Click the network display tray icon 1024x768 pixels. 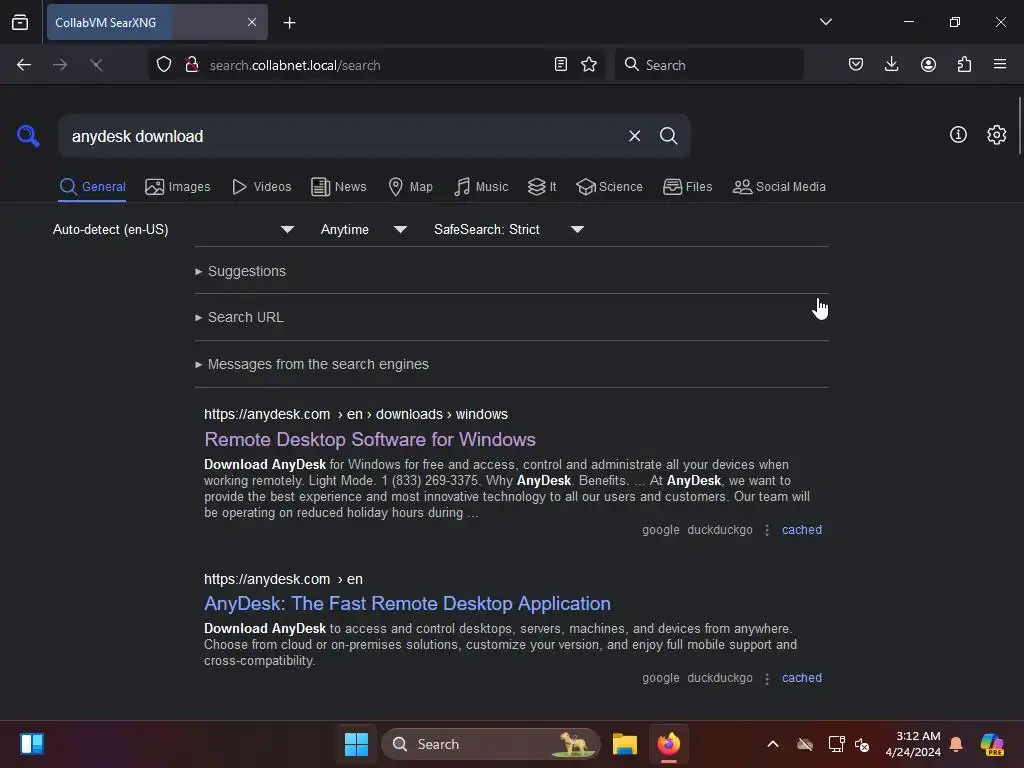pos(836,744)
